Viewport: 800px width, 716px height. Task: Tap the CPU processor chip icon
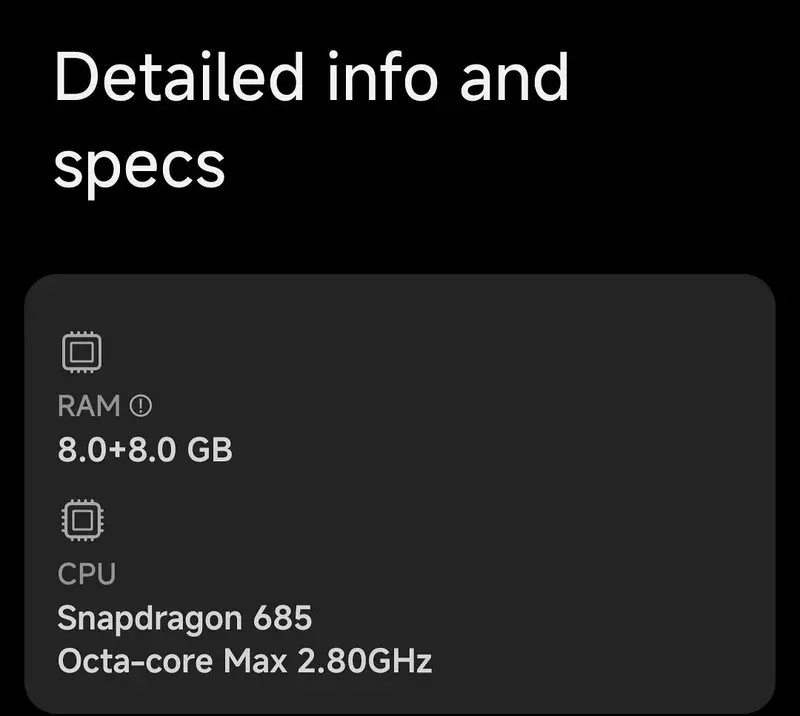point(81,521)
